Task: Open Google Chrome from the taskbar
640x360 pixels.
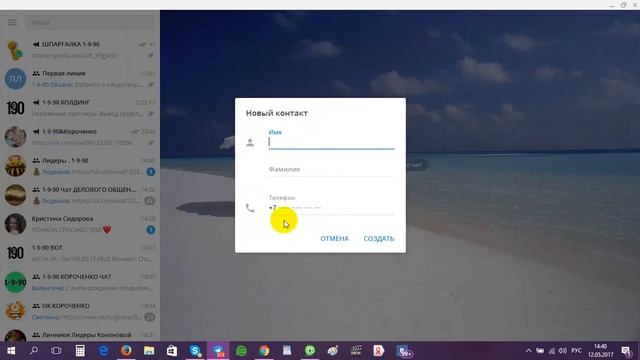Action: [264, 351]
